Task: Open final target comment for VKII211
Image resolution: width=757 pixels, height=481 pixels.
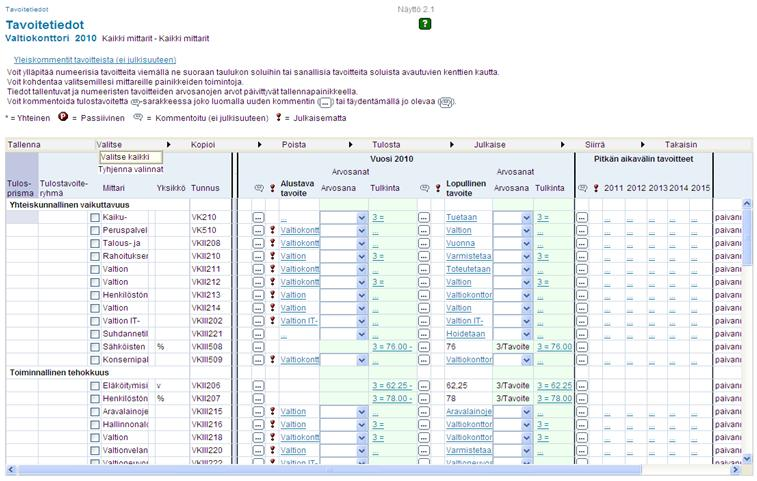Action: tap(424, 269)
